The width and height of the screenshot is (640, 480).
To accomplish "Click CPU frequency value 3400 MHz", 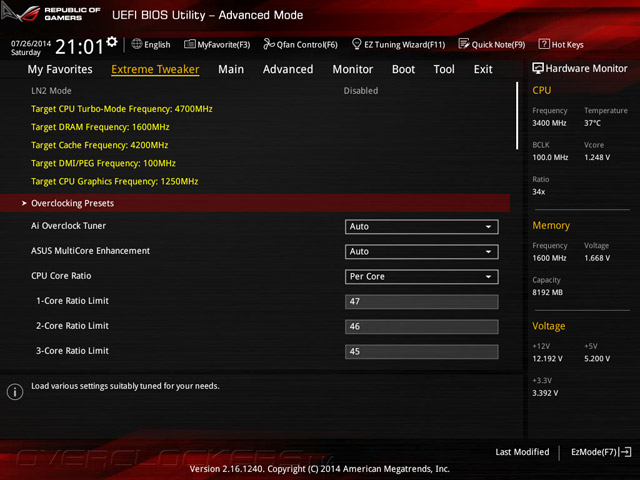I will (549, 123).
